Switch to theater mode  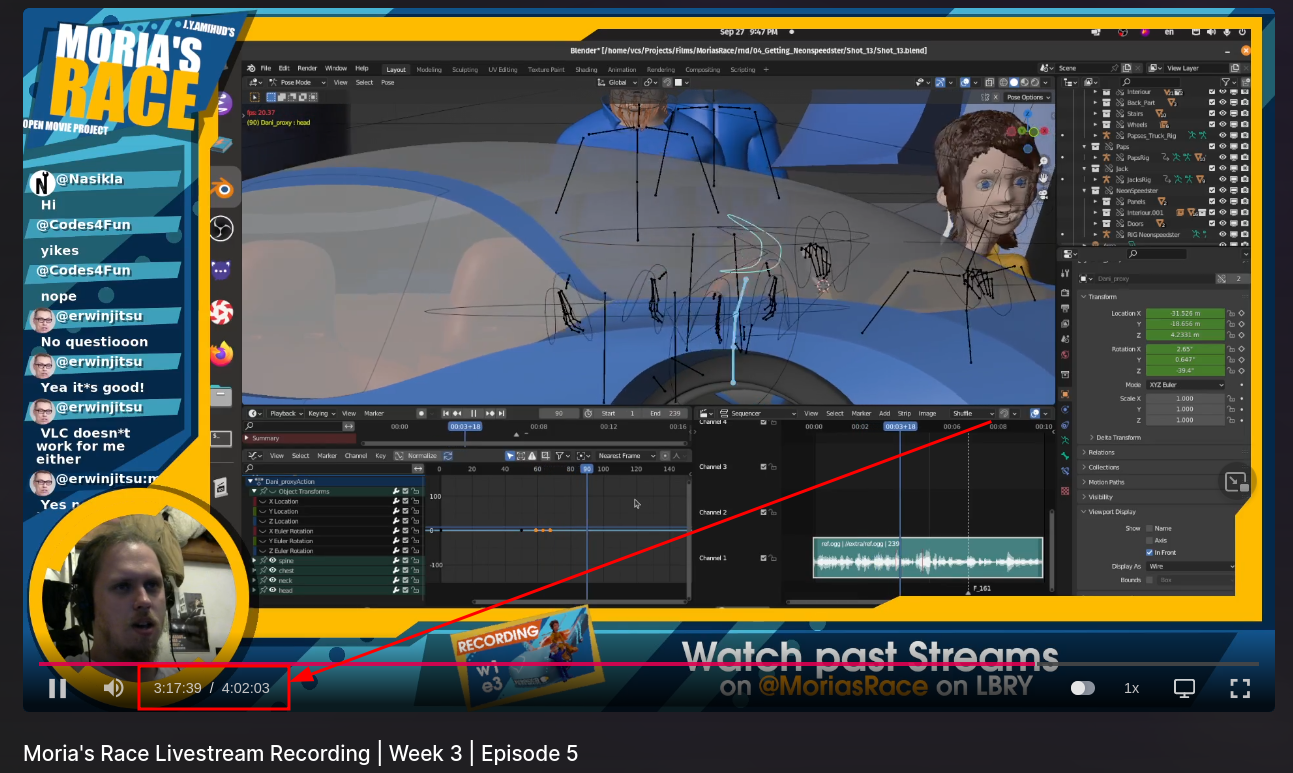1184,688
